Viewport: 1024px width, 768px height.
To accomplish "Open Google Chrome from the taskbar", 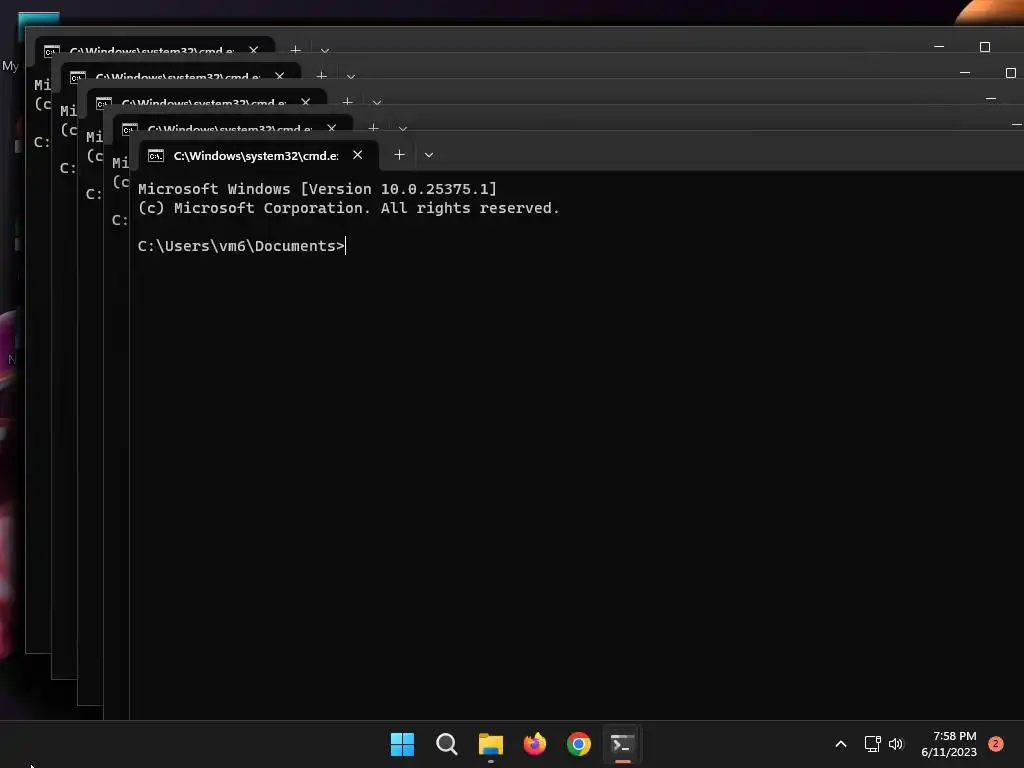I will (579, 744).
